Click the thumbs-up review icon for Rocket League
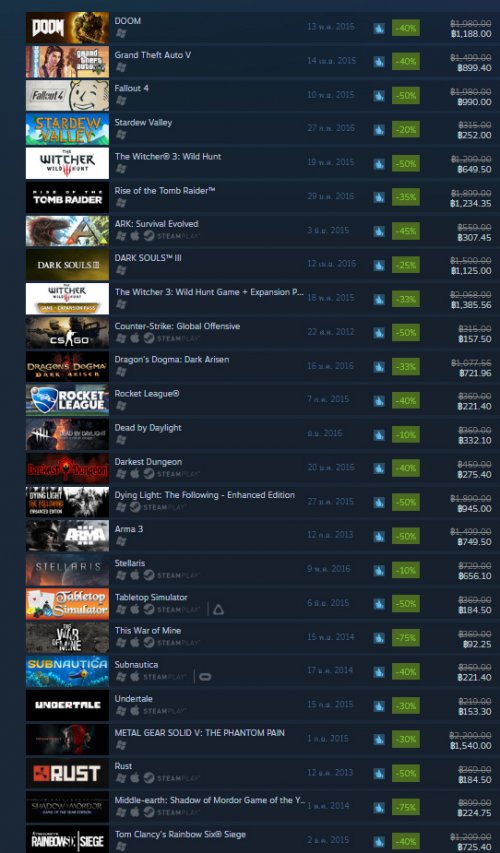500x853 pixels. pos(379,400)
